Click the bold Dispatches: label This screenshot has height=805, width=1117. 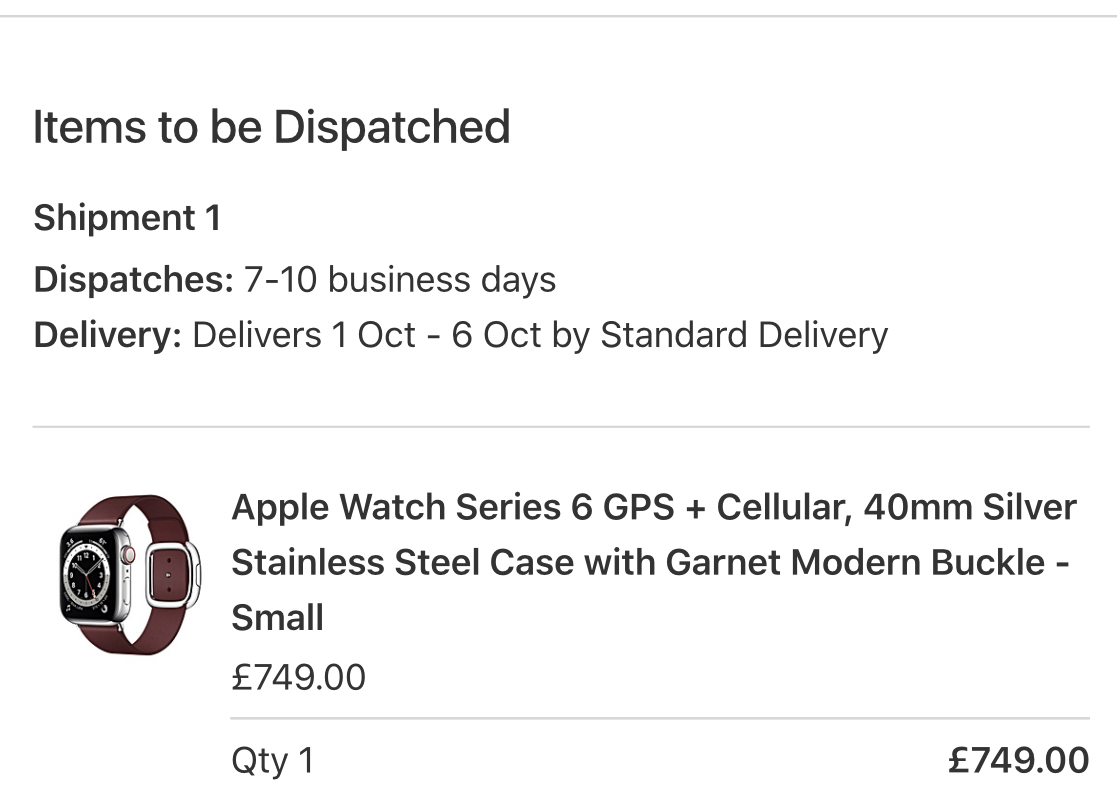133,279
